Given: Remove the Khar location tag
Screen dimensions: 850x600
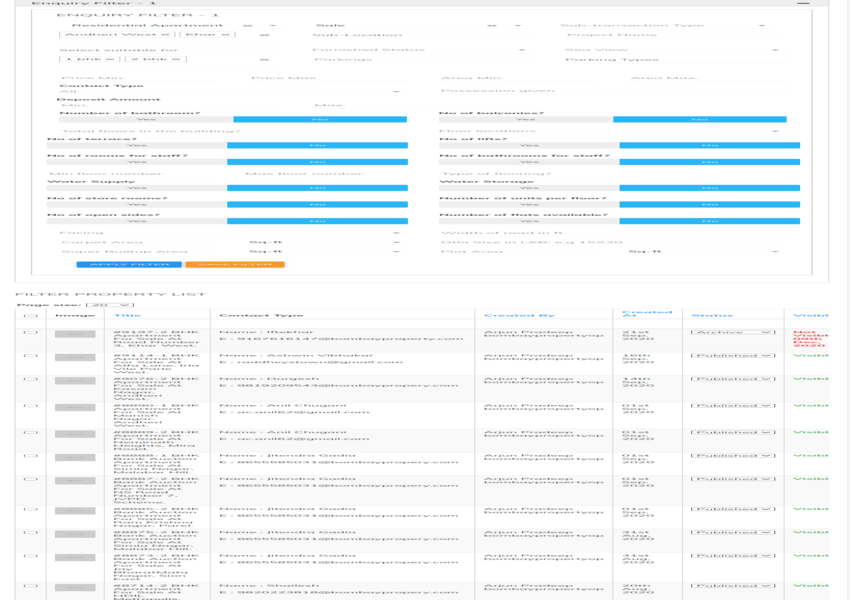Looking at the screenshot, I should (226, 35).
